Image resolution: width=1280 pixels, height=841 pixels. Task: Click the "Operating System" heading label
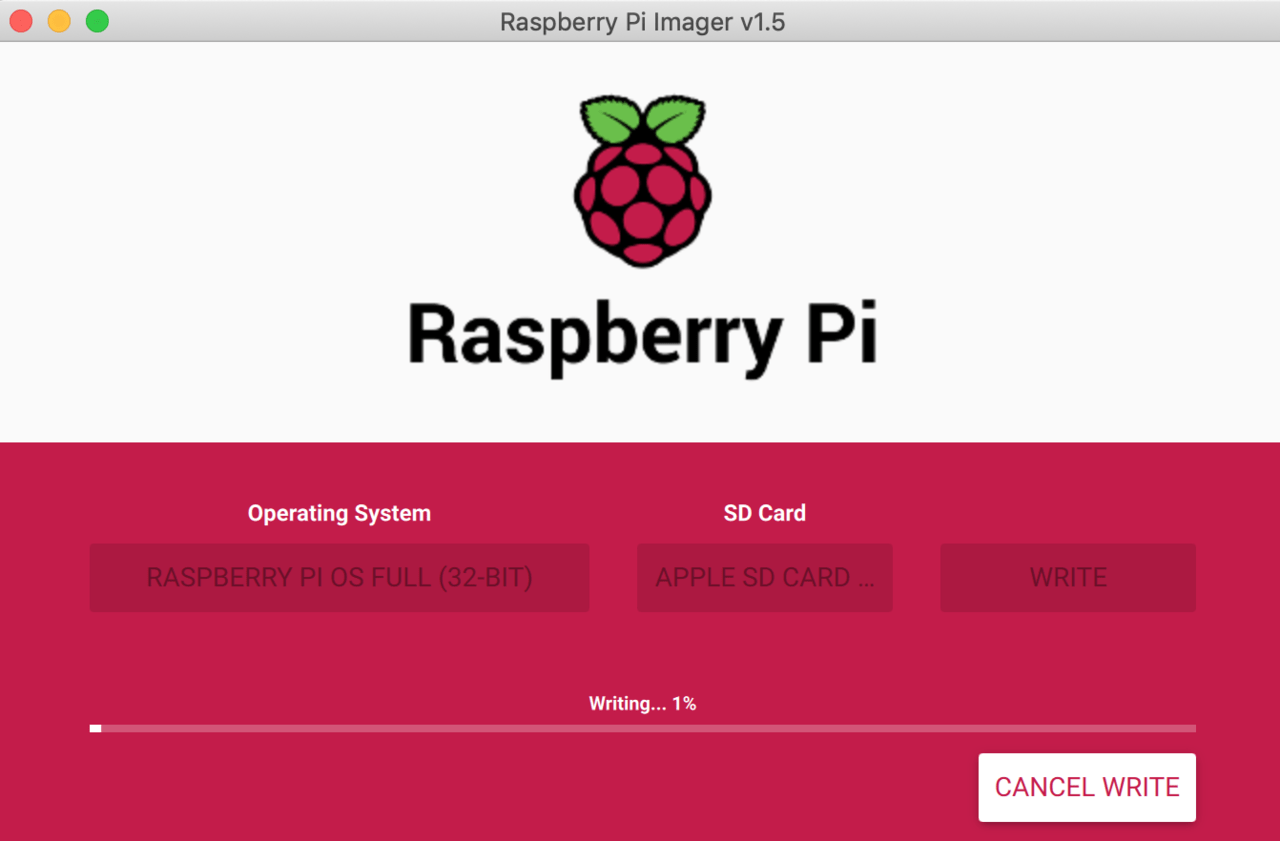pyautogui.click(x=339, y=514)
